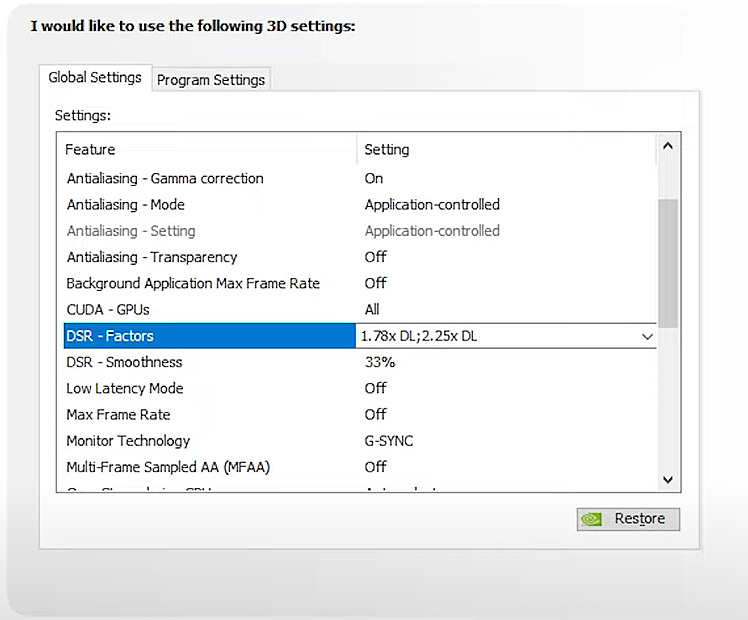Select the Antialiasing - Mode feature
Image resolution: width=748 pixels, height=620 pixels.
[x=125, y=205]
